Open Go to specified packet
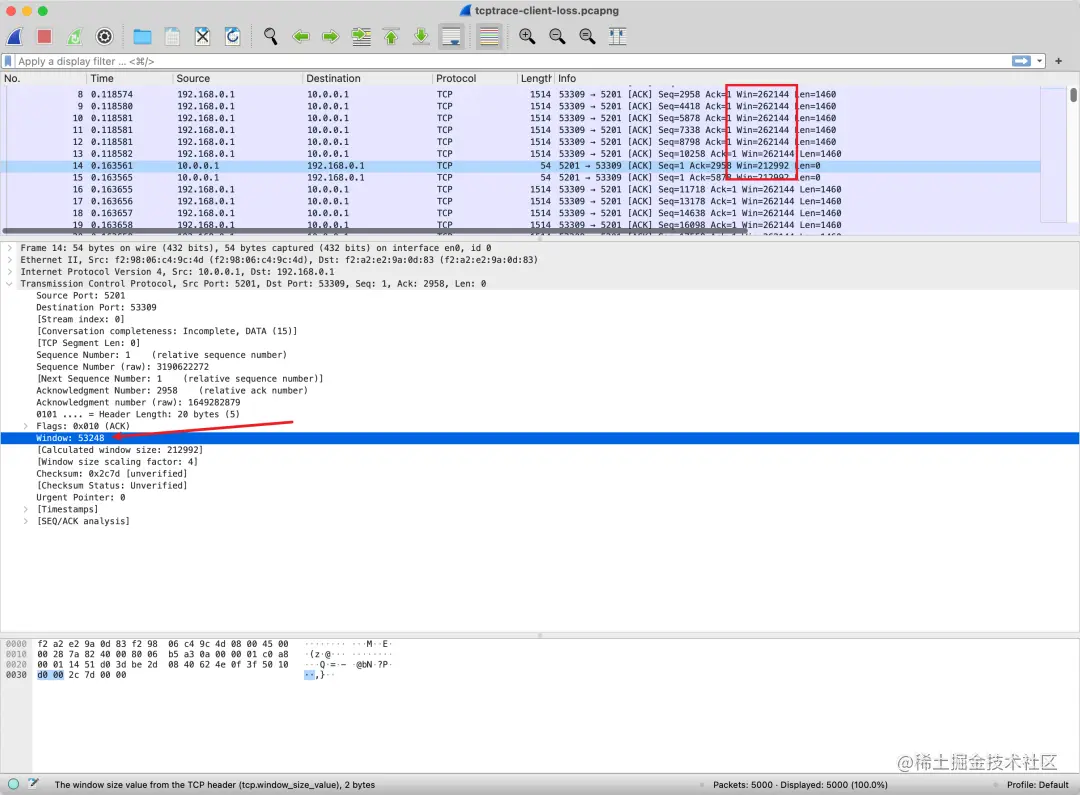This screenshot has width=1080, height=795. pos(361,37)
